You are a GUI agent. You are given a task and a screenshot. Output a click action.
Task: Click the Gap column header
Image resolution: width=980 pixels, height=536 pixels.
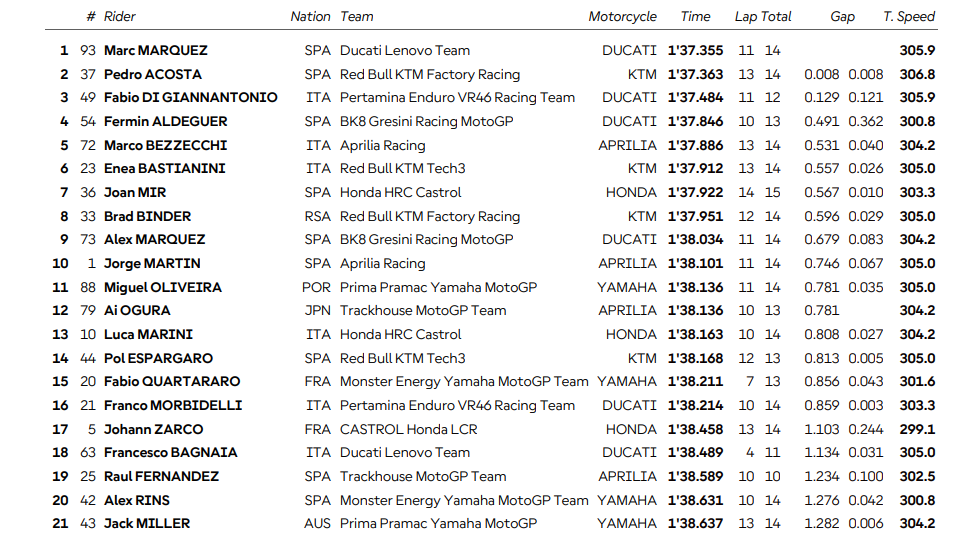842,16
